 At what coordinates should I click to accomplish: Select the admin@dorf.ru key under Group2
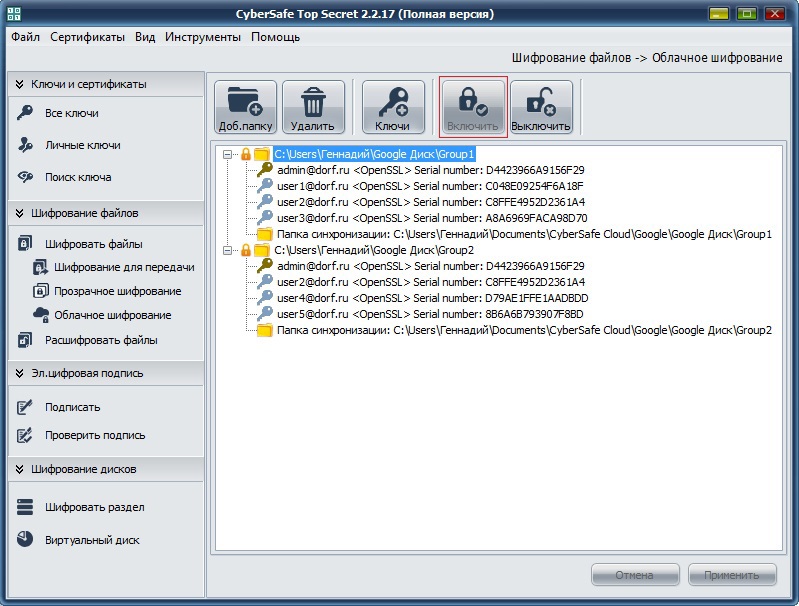pyautogui.click(x=431, y=266)
